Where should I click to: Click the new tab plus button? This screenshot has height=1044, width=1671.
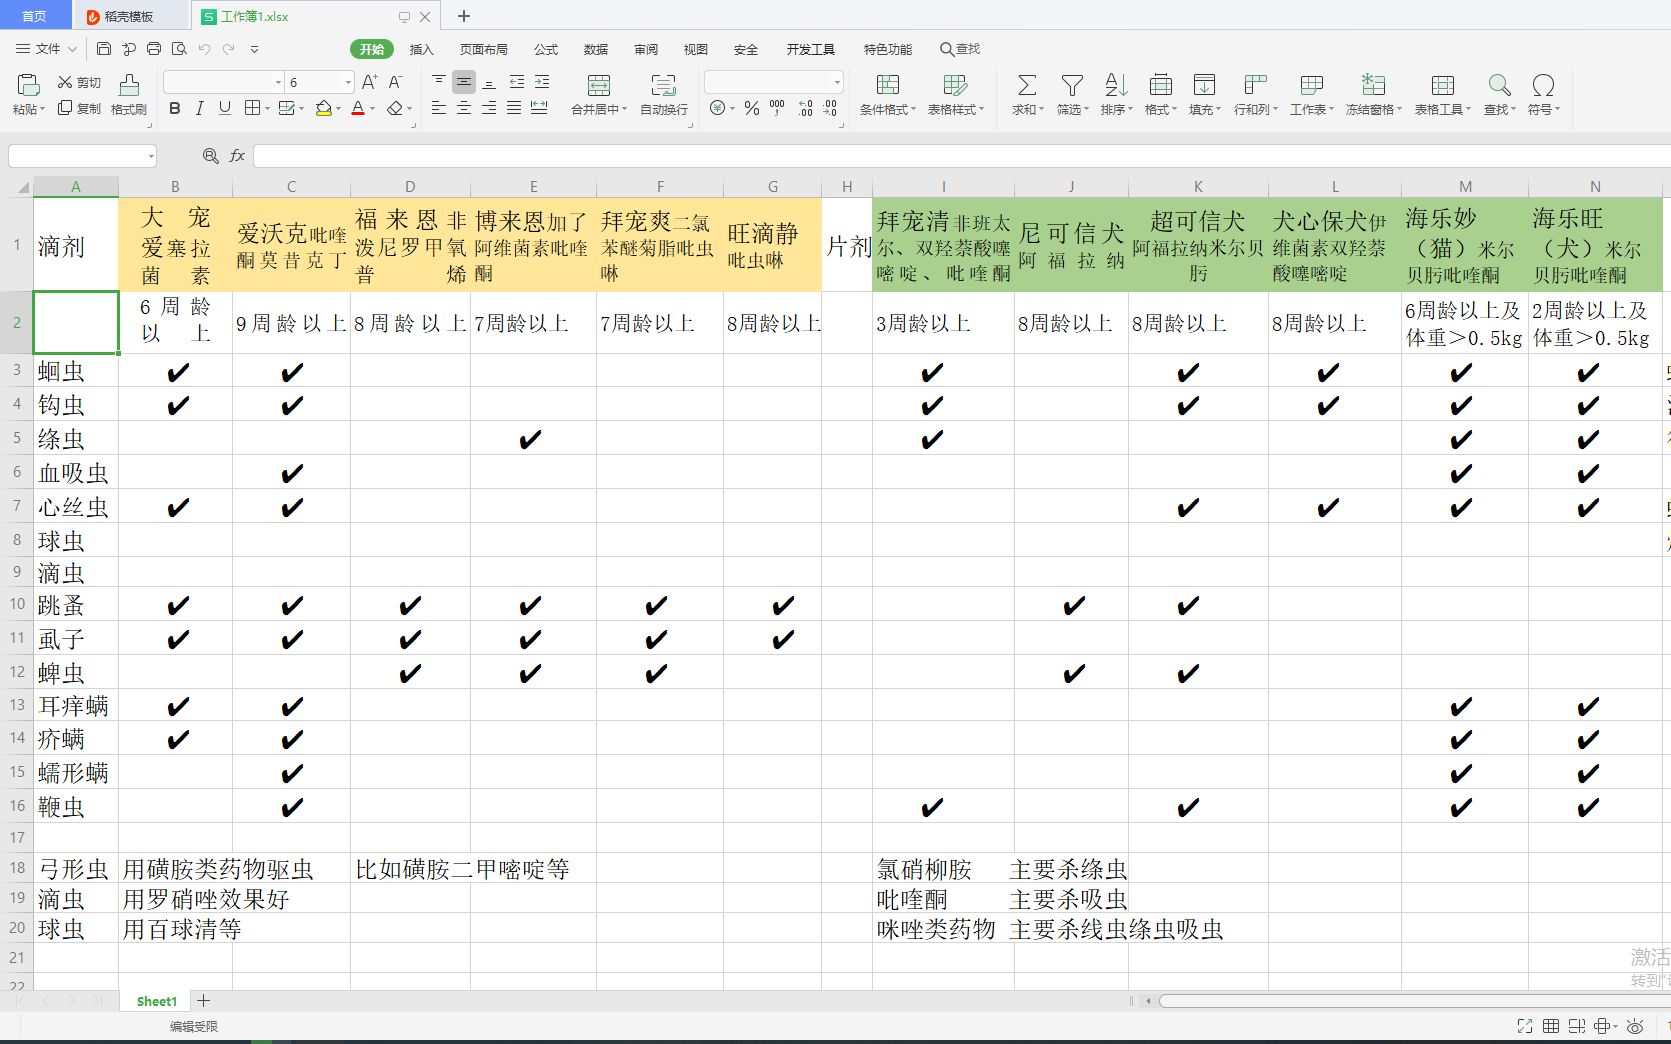[x=464, y=16]
